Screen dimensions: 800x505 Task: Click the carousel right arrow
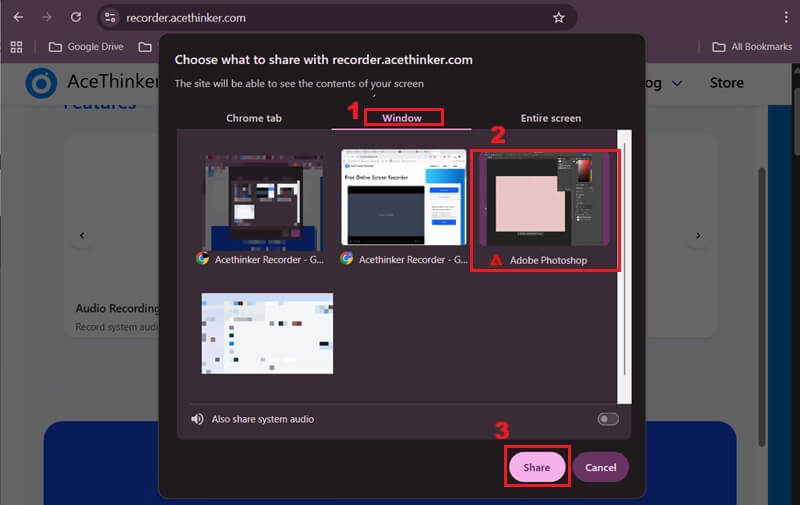pos(697,236)
